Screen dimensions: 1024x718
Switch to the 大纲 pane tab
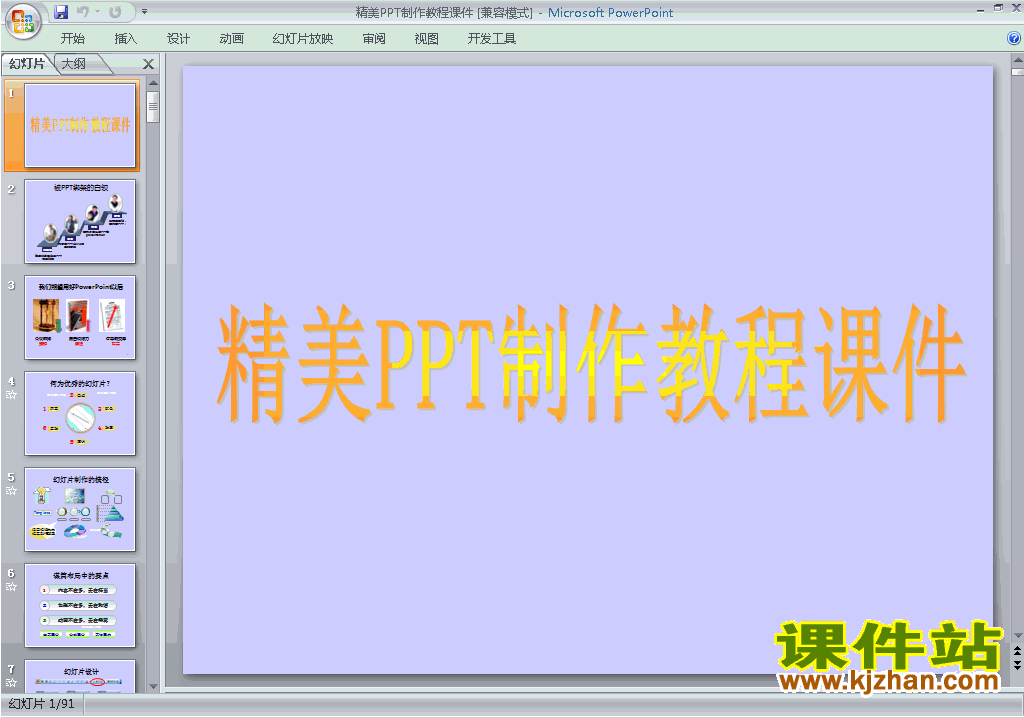[x=74, y=63]
